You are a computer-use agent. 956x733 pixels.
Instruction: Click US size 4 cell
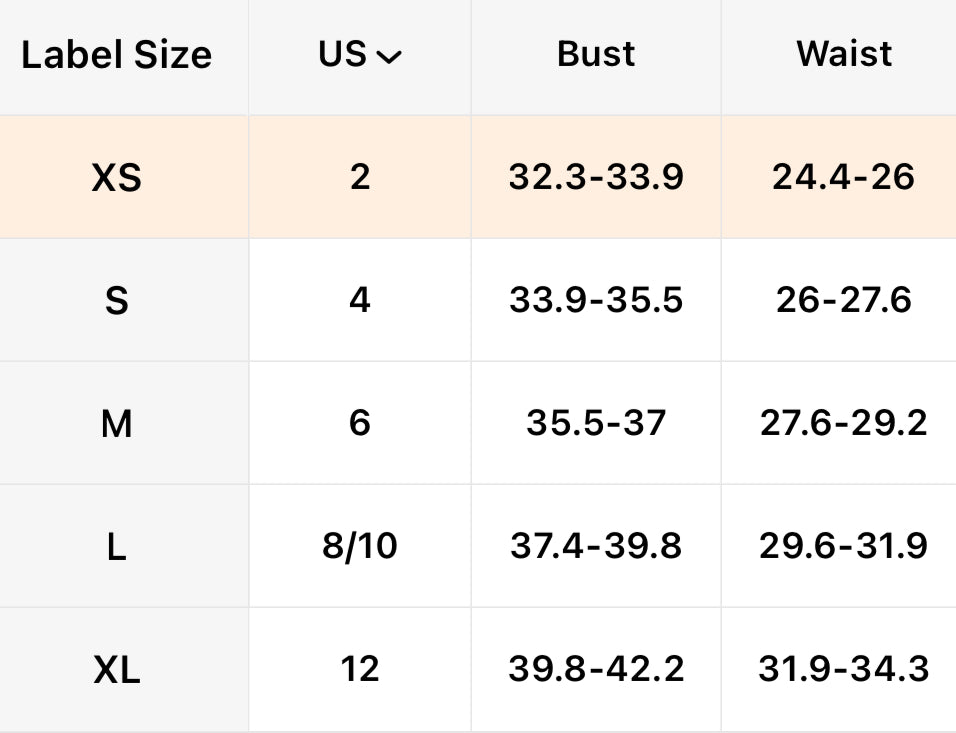(360, 300)
